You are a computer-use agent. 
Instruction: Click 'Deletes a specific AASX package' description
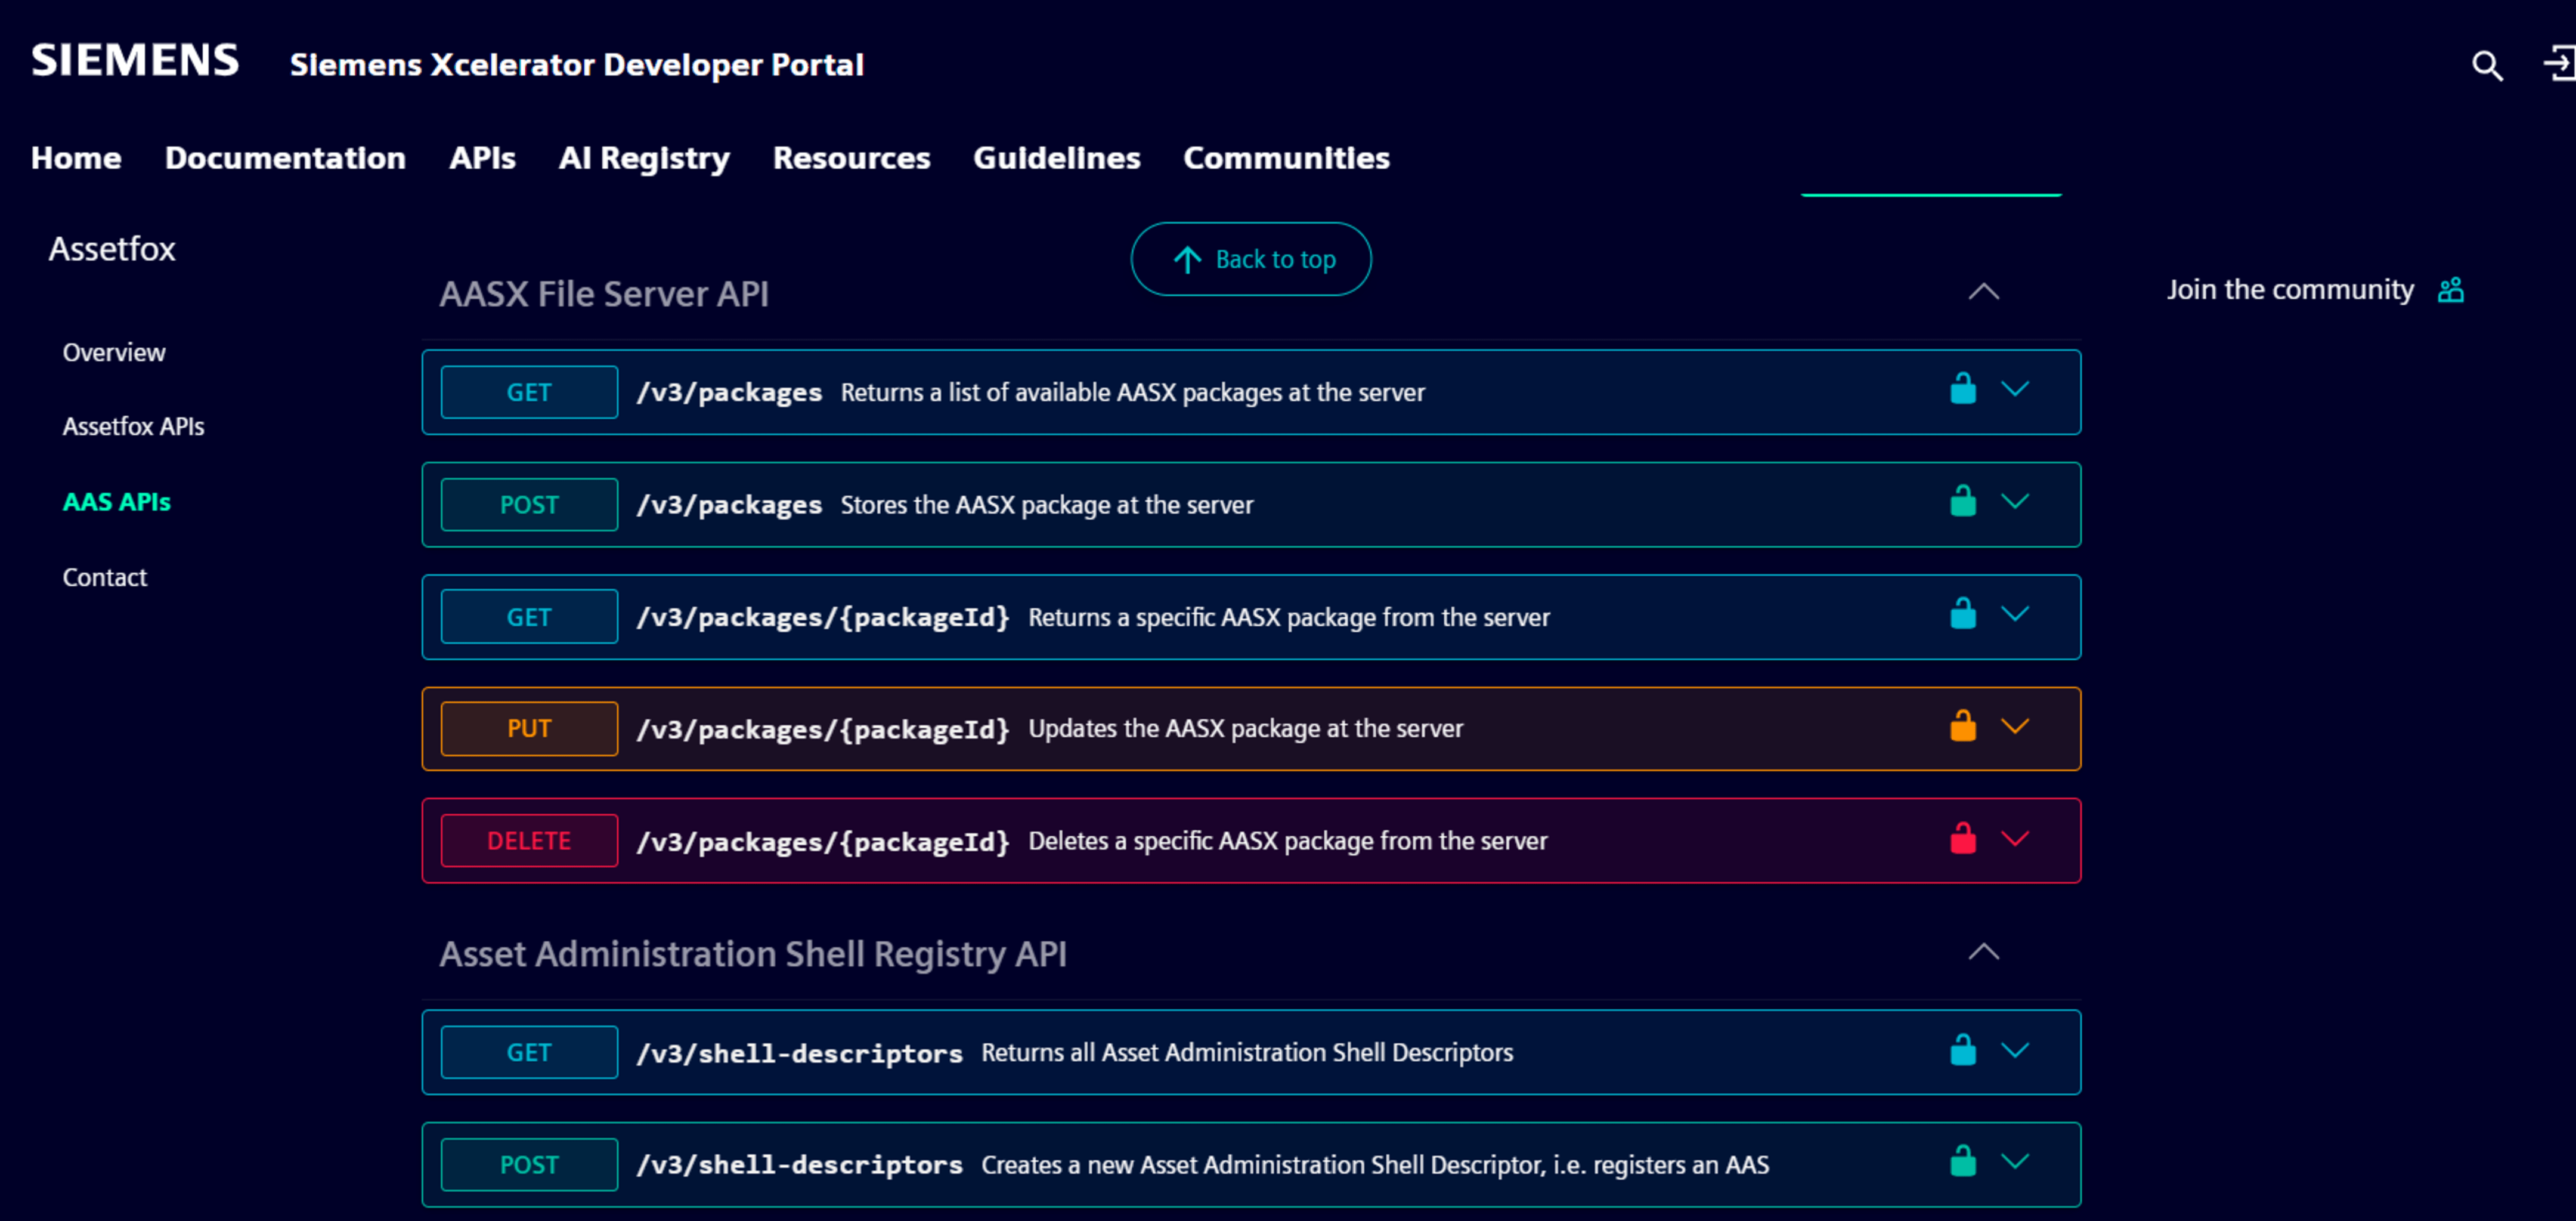(1288, 841)
